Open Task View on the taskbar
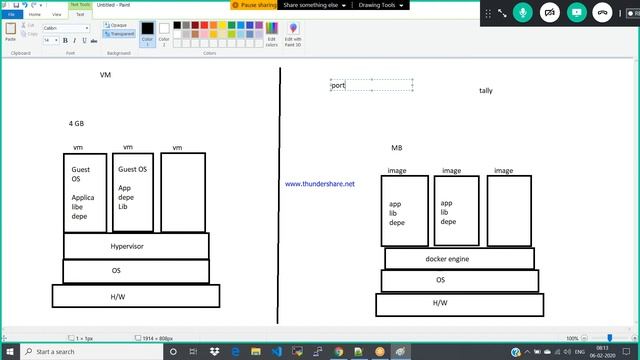The image size is (640, 360). pyautogui.click(x=193, y=351)
